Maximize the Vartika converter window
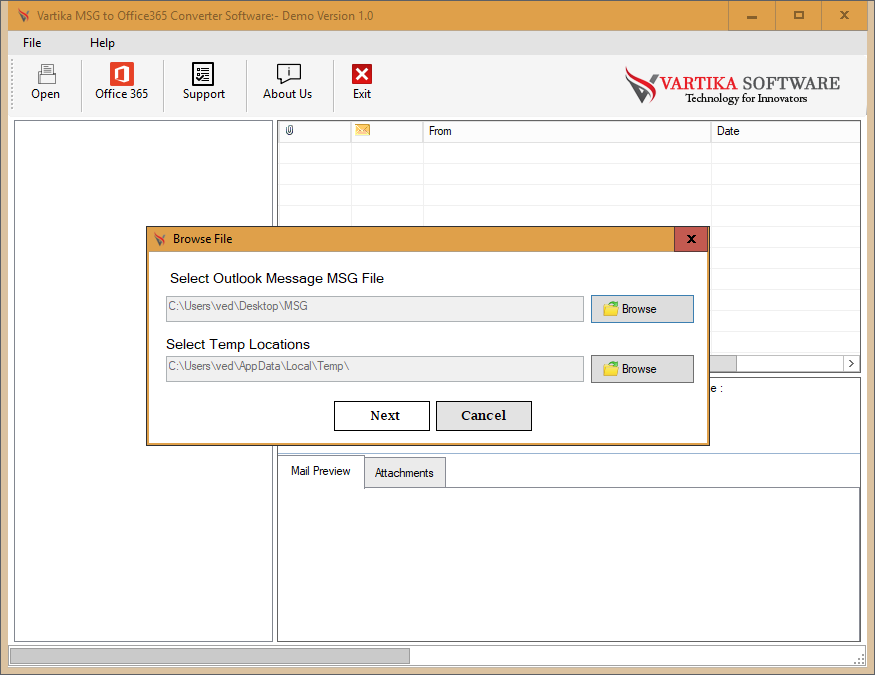The image size is (875, 675). [x=799, y=16]
